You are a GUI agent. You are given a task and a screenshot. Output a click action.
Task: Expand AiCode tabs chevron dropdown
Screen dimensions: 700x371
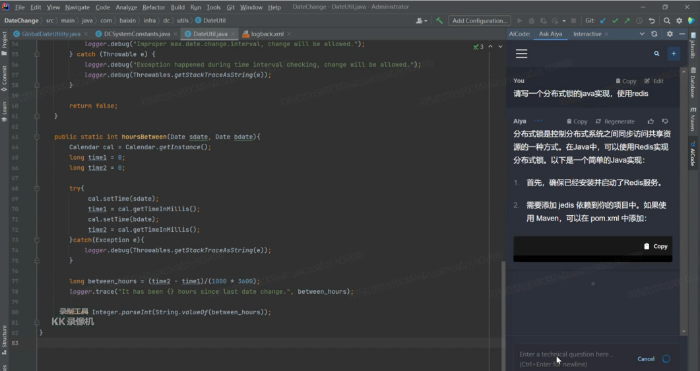(642, 34)
